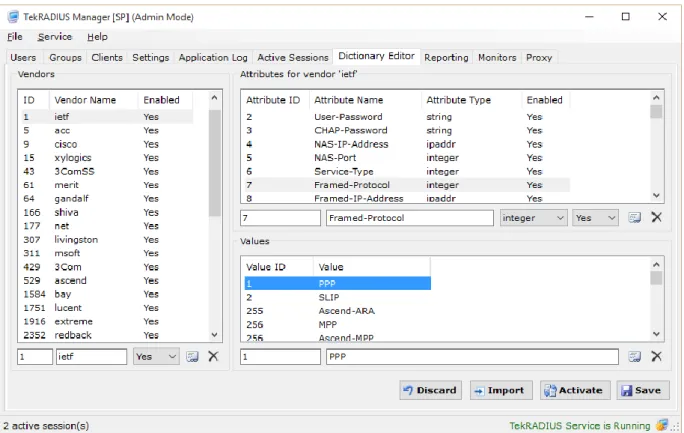
Task: Click the Framed-Protocol attribute name input
Action: click(410, 218)
